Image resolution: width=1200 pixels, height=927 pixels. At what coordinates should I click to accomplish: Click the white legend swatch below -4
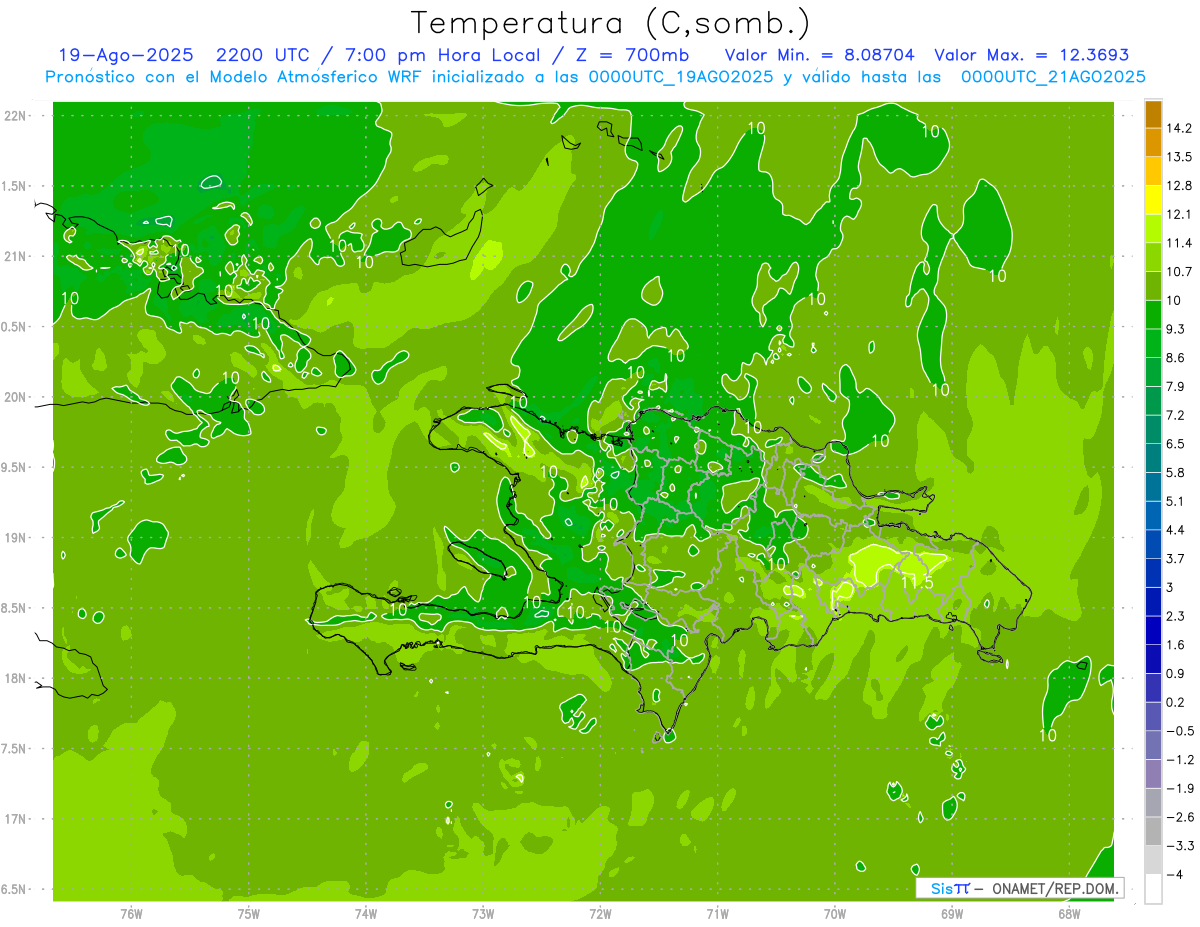[1153, 889]
